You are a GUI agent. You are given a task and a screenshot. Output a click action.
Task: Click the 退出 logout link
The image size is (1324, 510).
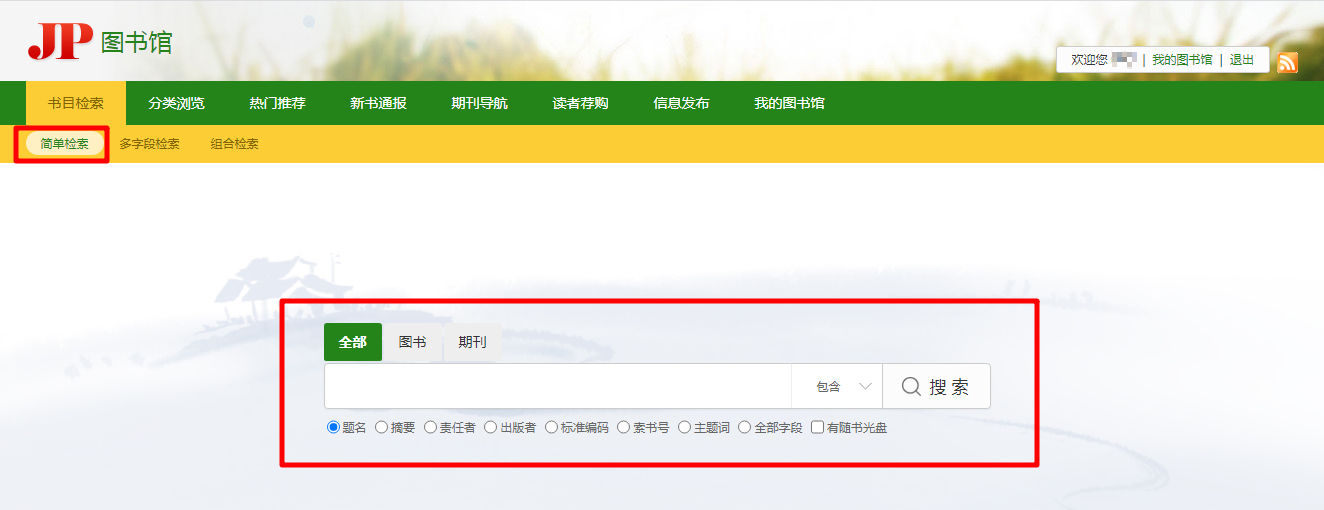pyautogui.click(x=1242, y=60)
